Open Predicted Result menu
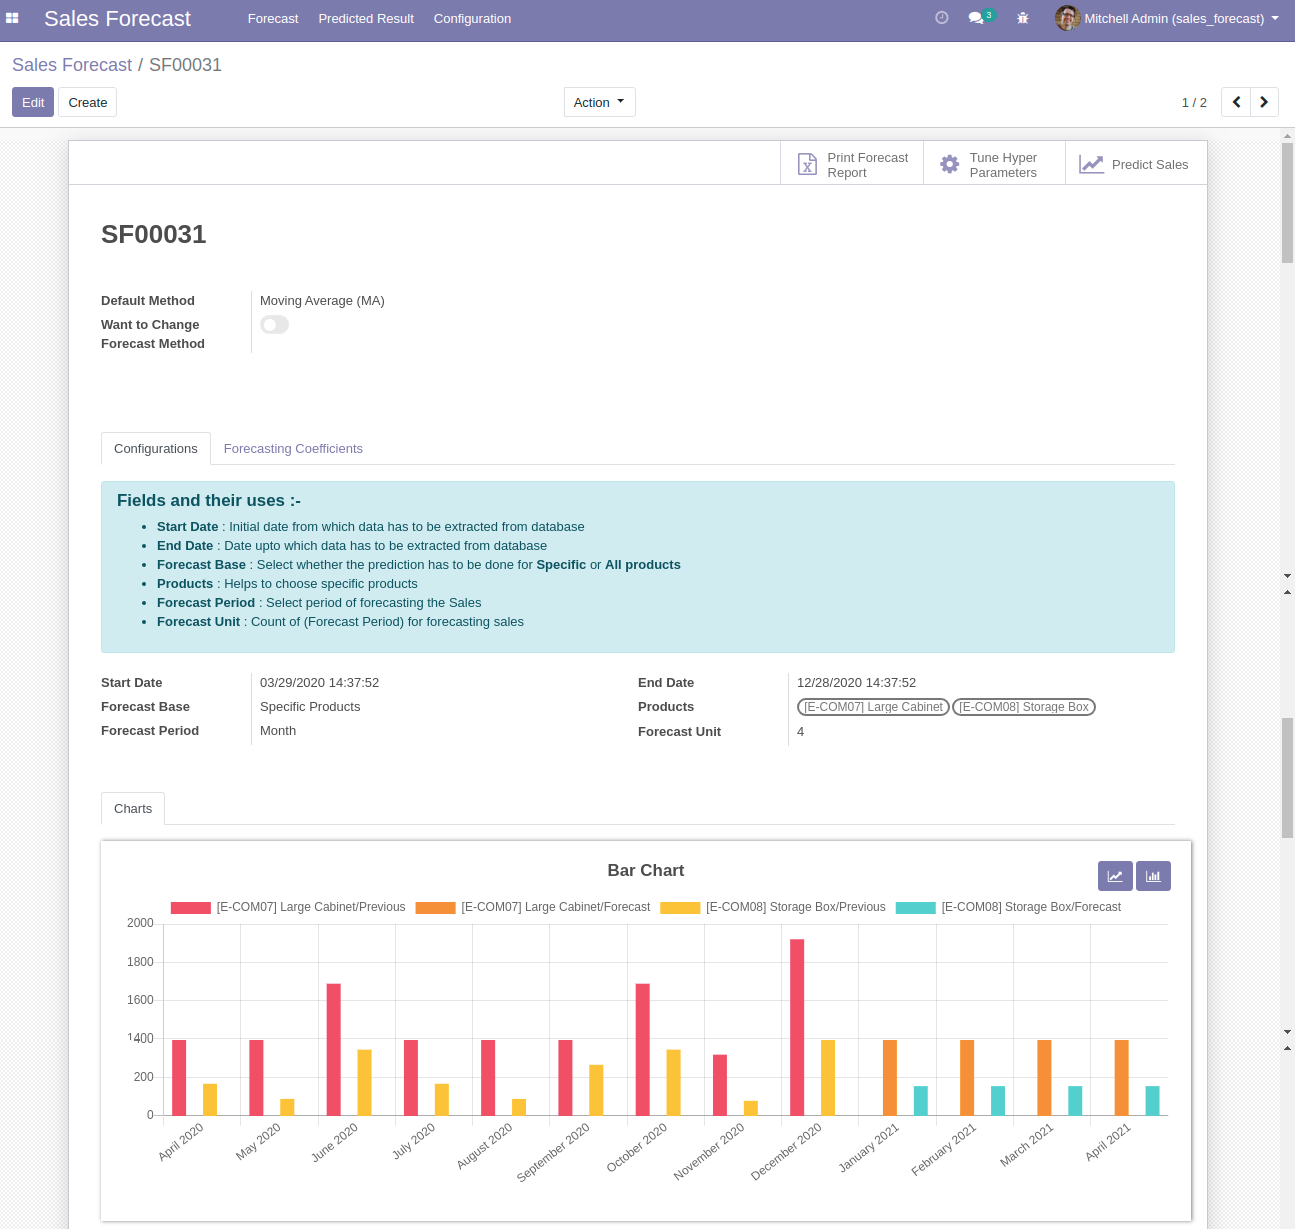 pos(366,18)
